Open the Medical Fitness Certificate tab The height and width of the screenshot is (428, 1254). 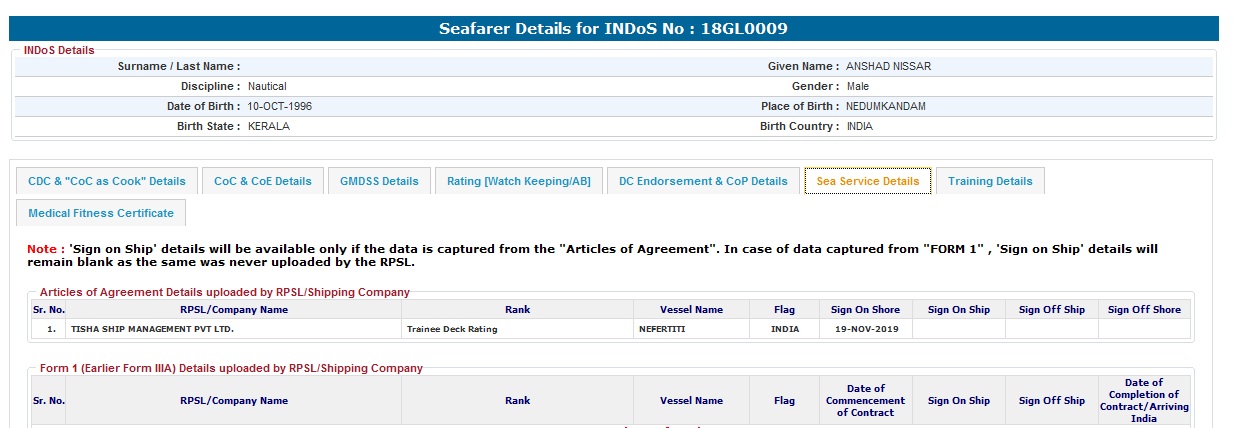pos(101,213)
